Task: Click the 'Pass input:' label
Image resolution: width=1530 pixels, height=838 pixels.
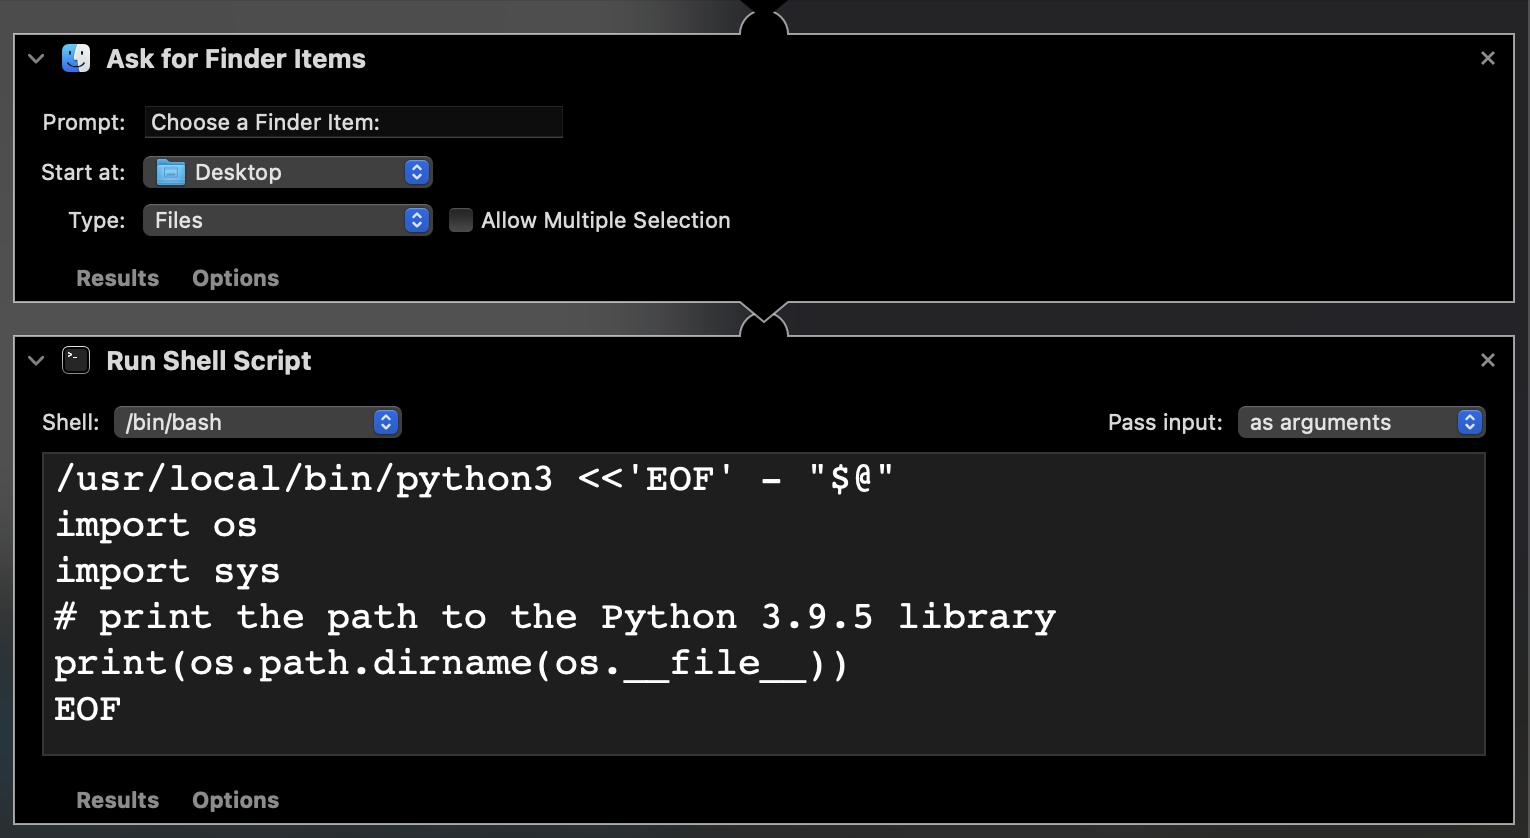Action: (x=1165, y=422)
